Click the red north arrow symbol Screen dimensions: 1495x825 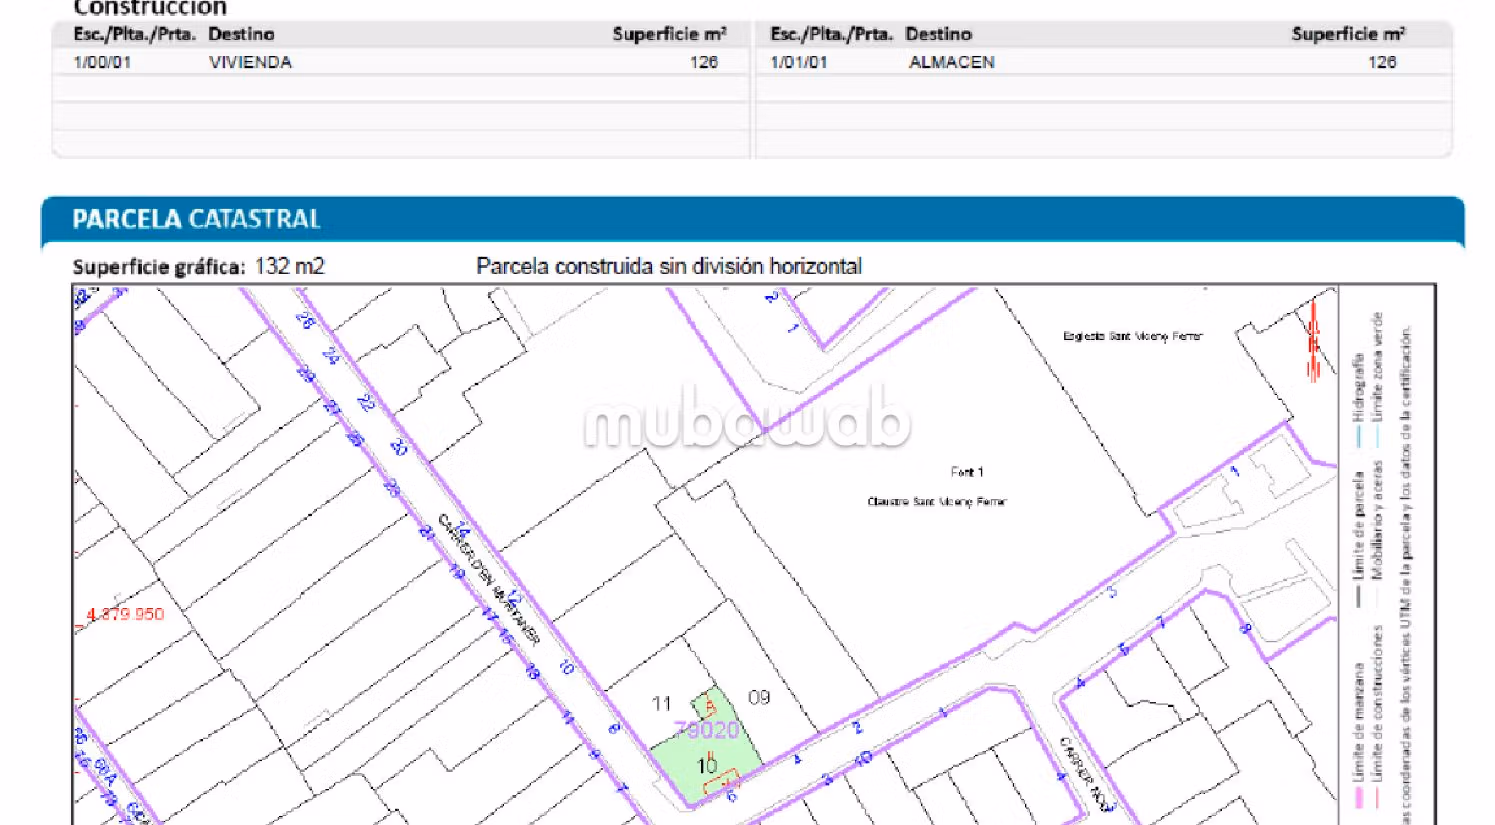(x=1313, y=342)
